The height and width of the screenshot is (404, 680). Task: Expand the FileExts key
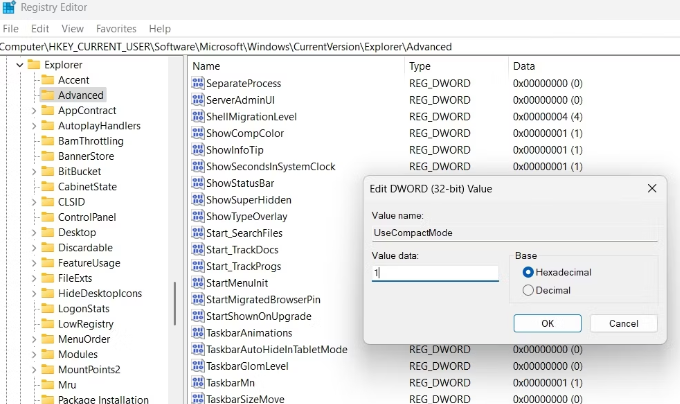(34, 278)
